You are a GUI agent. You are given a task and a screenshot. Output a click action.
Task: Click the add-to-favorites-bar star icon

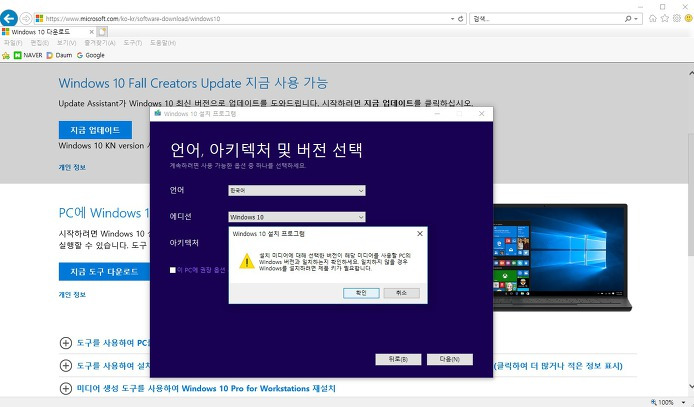click(6, 55)
